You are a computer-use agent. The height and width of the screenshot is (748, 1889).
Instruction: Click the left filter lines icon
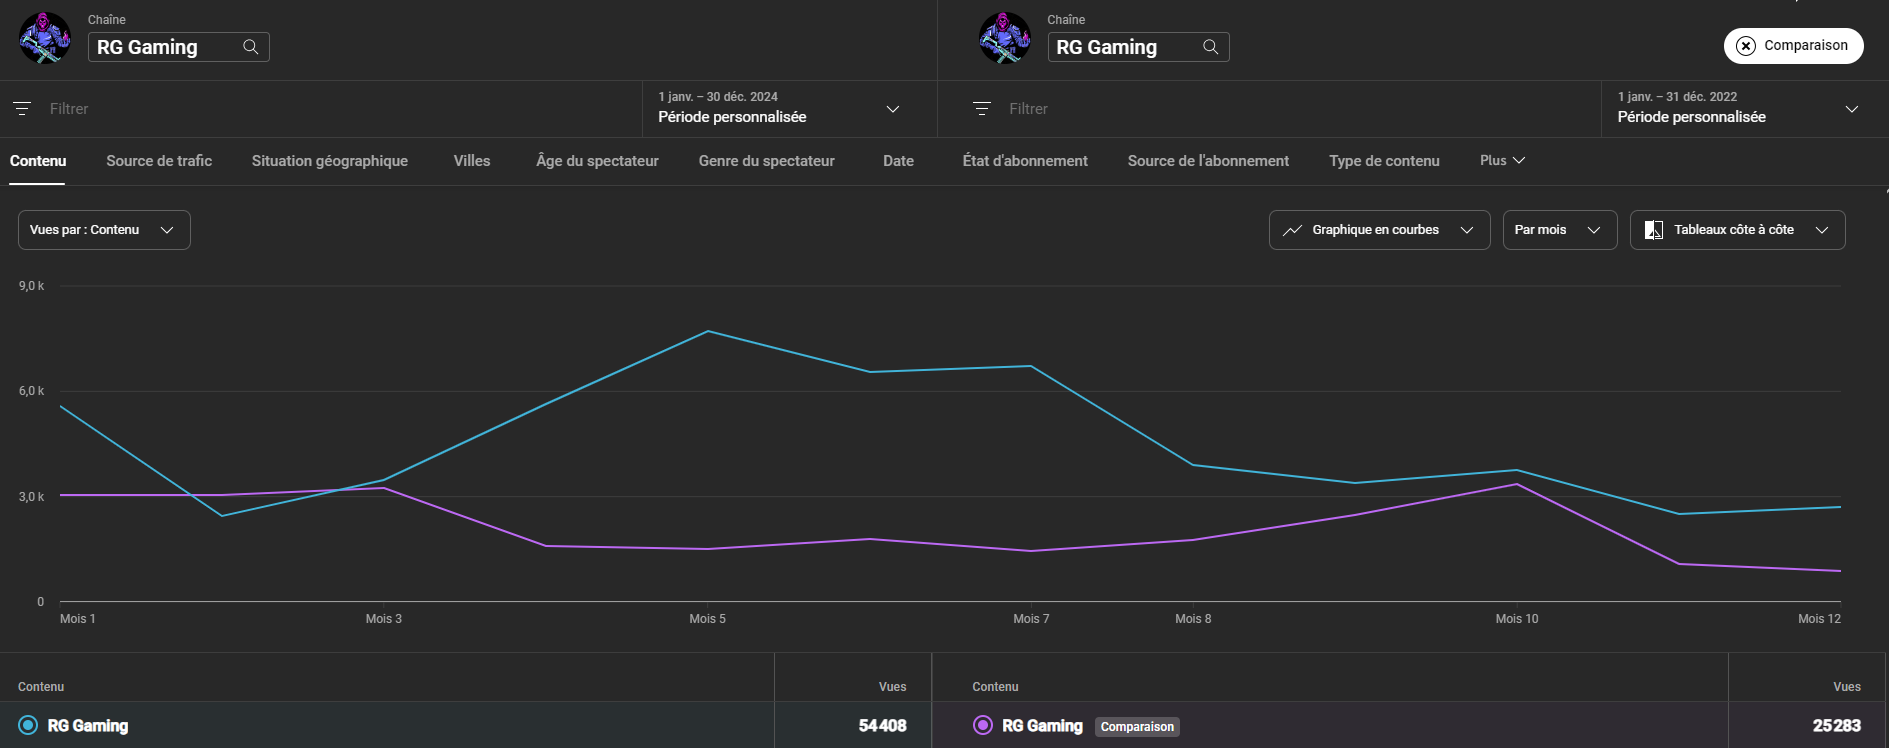point(22,108)
